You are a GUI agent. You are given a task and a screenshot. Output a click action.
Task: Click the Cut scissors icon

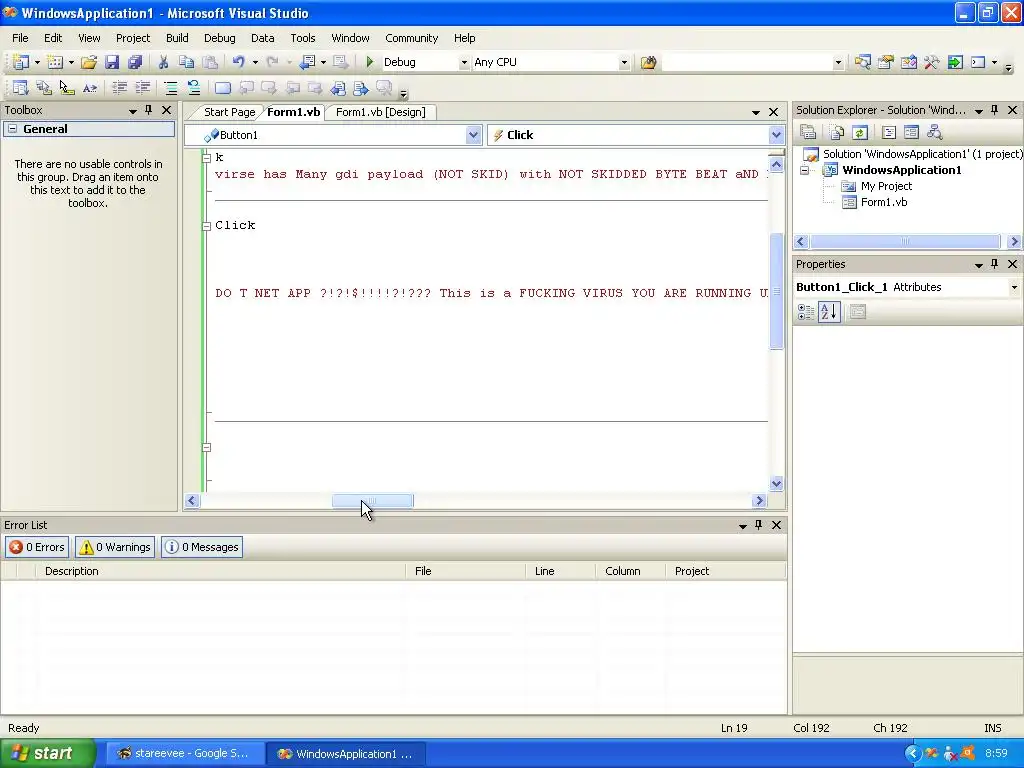tap(163, 62)
